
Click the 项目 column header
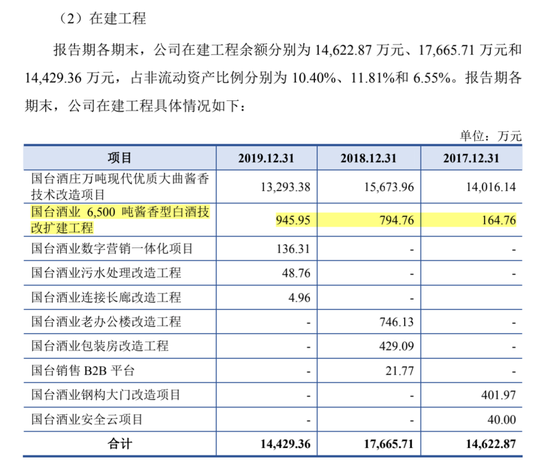point(120,158)
